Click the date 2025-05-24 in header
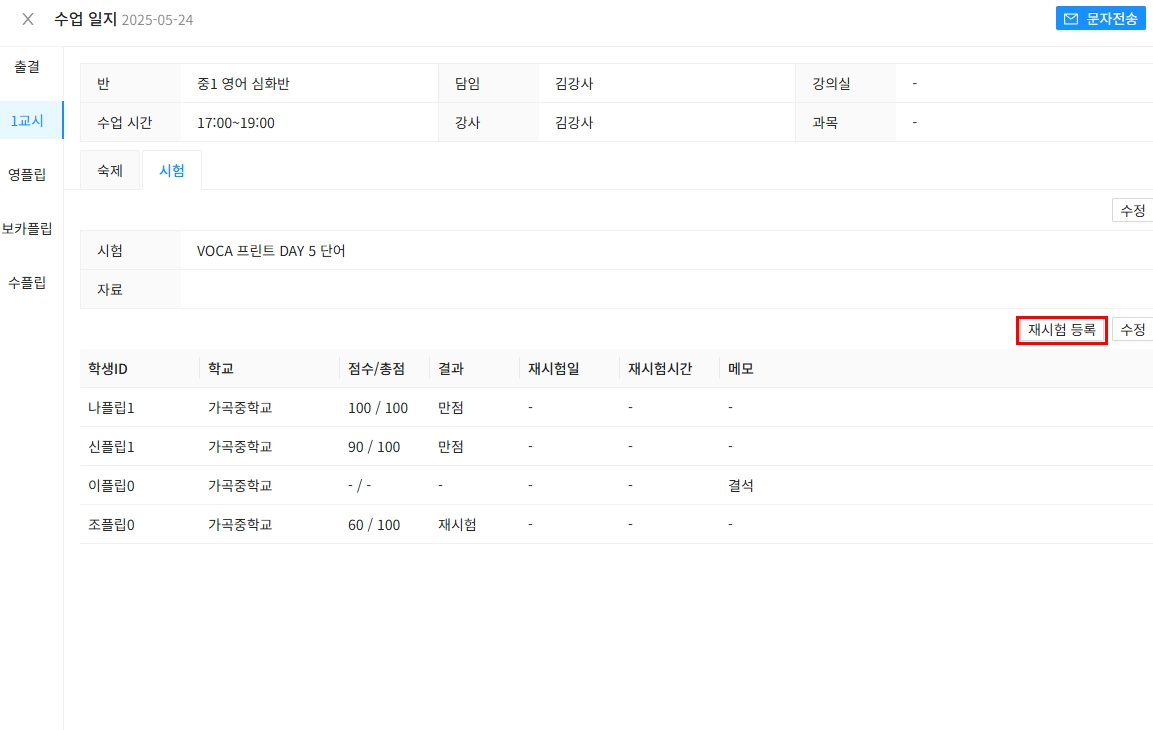Screen dimensions: 1153x730 (x=157, y=20)
